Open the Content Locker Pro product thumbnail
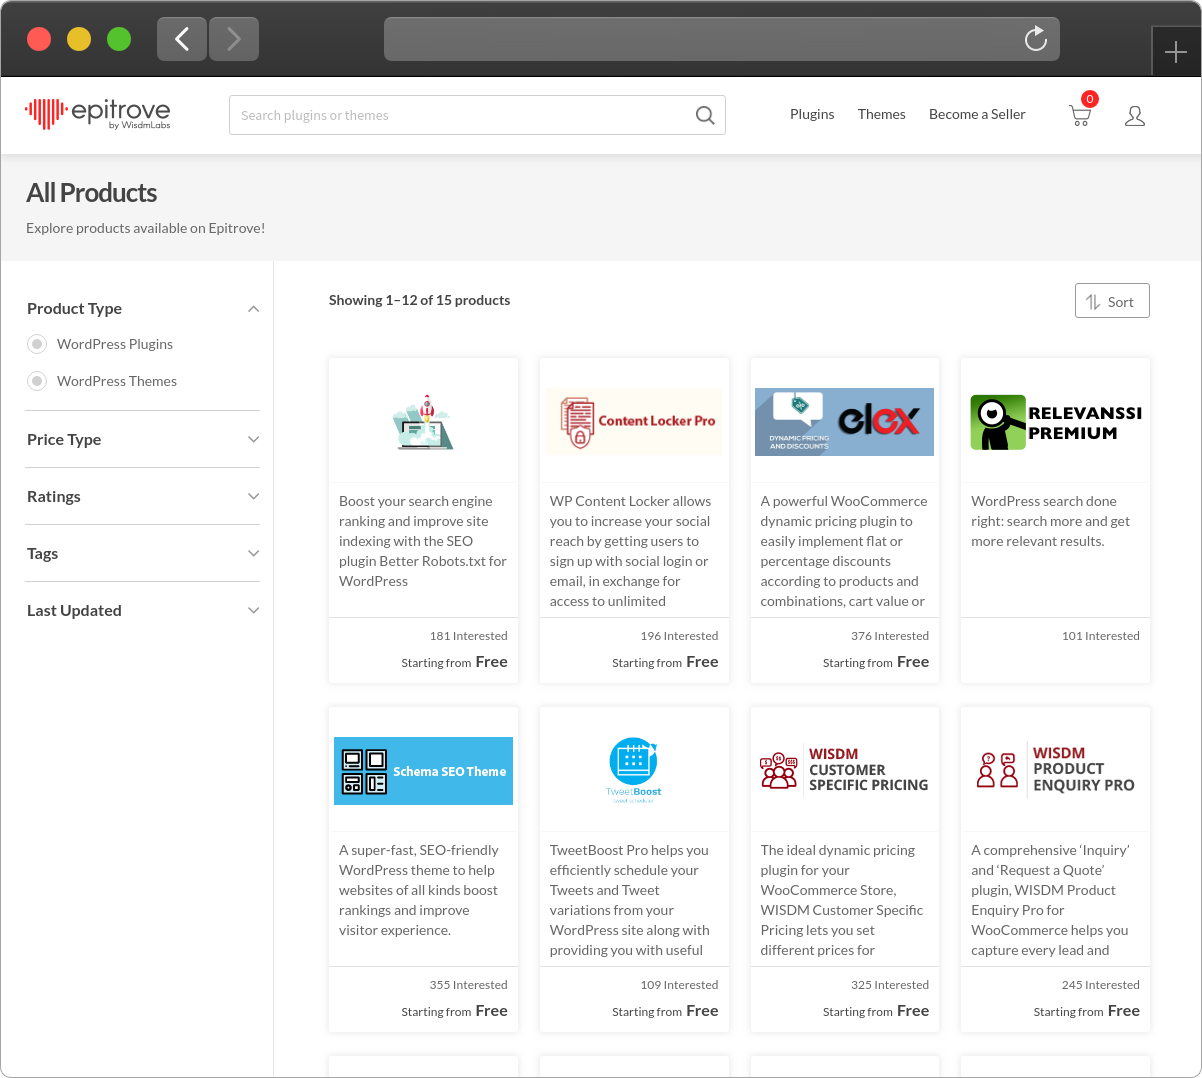Image resolution: width=1202 pixels, height=1078 pixels. (633, 421)
